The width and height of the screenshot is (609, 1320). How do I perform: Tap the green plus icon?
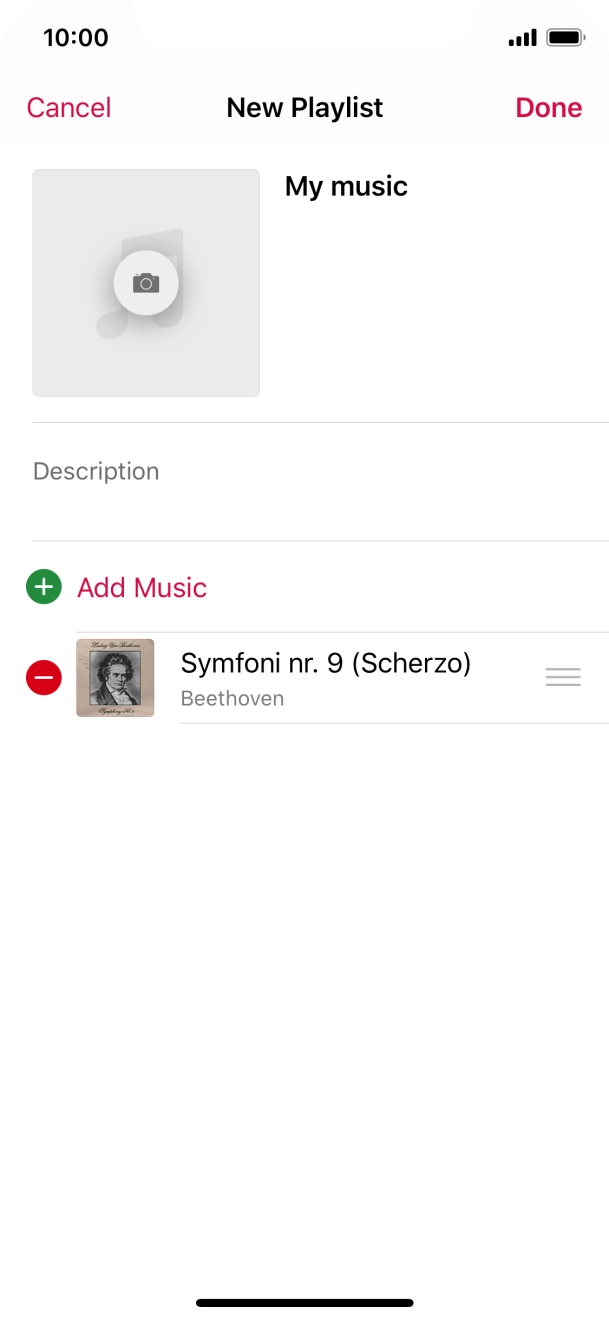[44, 587]
